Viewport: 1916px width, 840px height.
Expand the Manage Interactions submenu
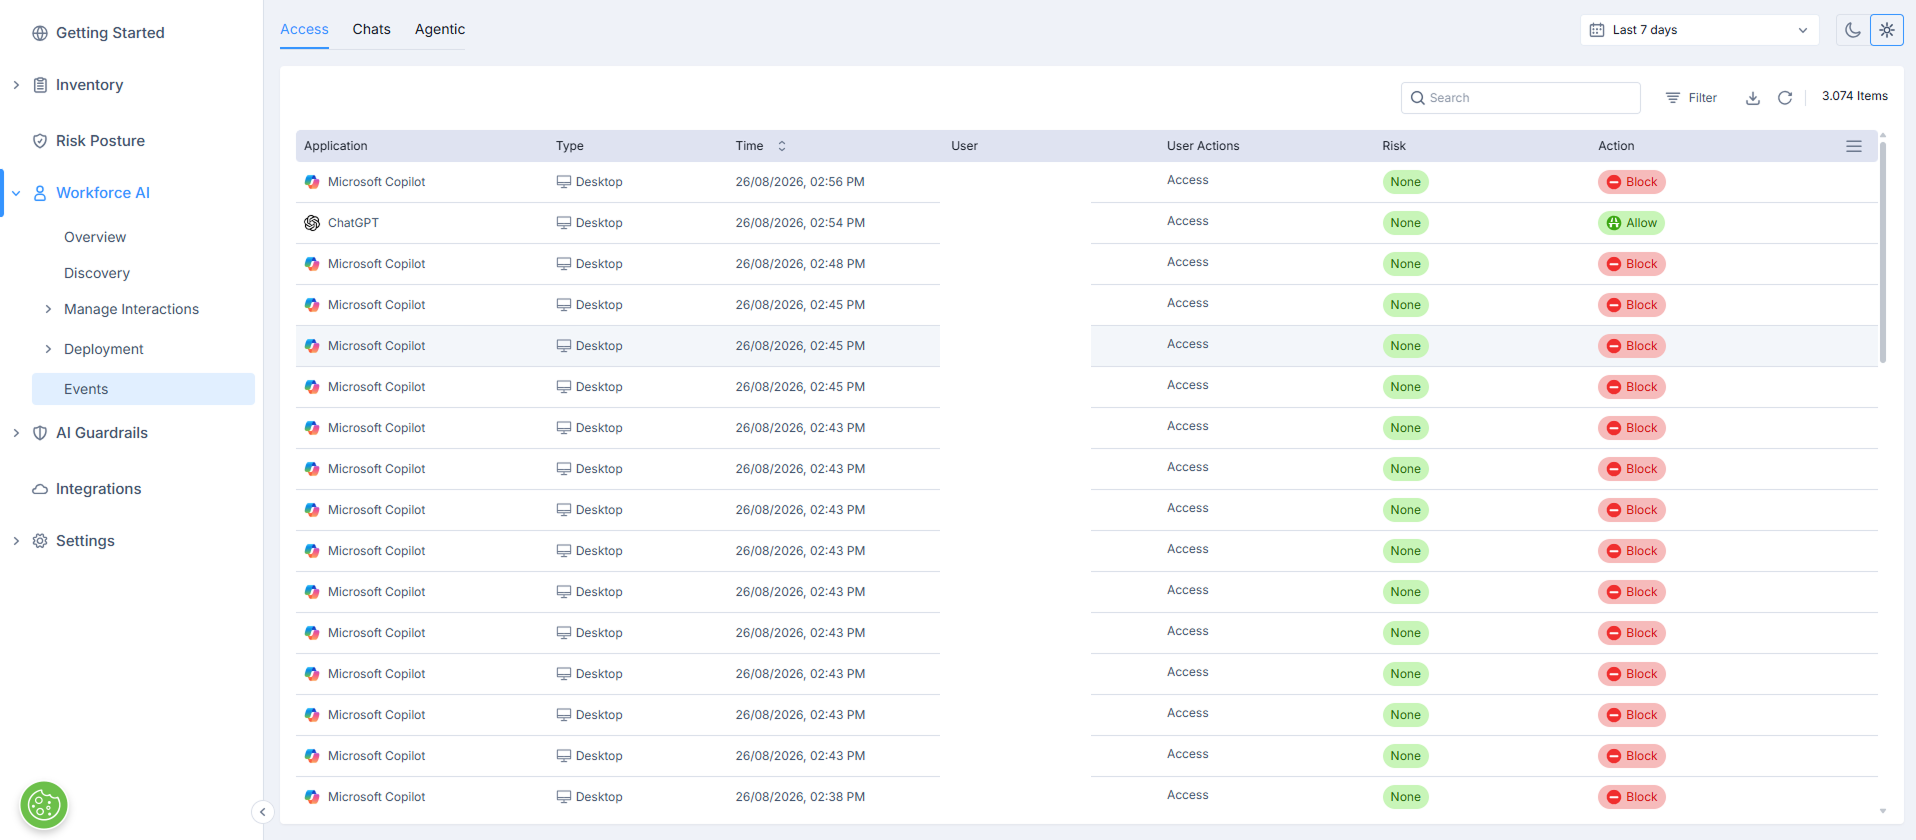point(48,309)
